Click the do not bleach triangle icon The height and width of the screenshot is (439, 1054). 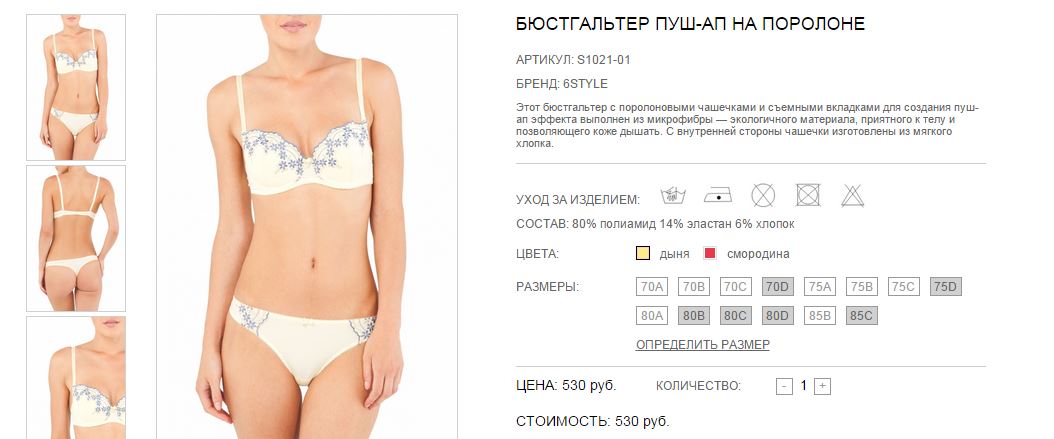(x=852, y=196)
